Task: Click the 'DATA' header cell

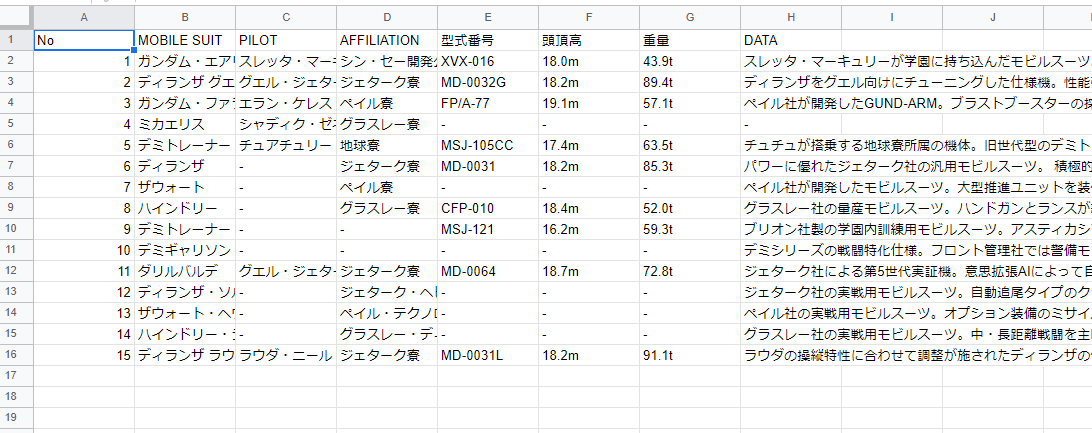Action: coord(791,40)
